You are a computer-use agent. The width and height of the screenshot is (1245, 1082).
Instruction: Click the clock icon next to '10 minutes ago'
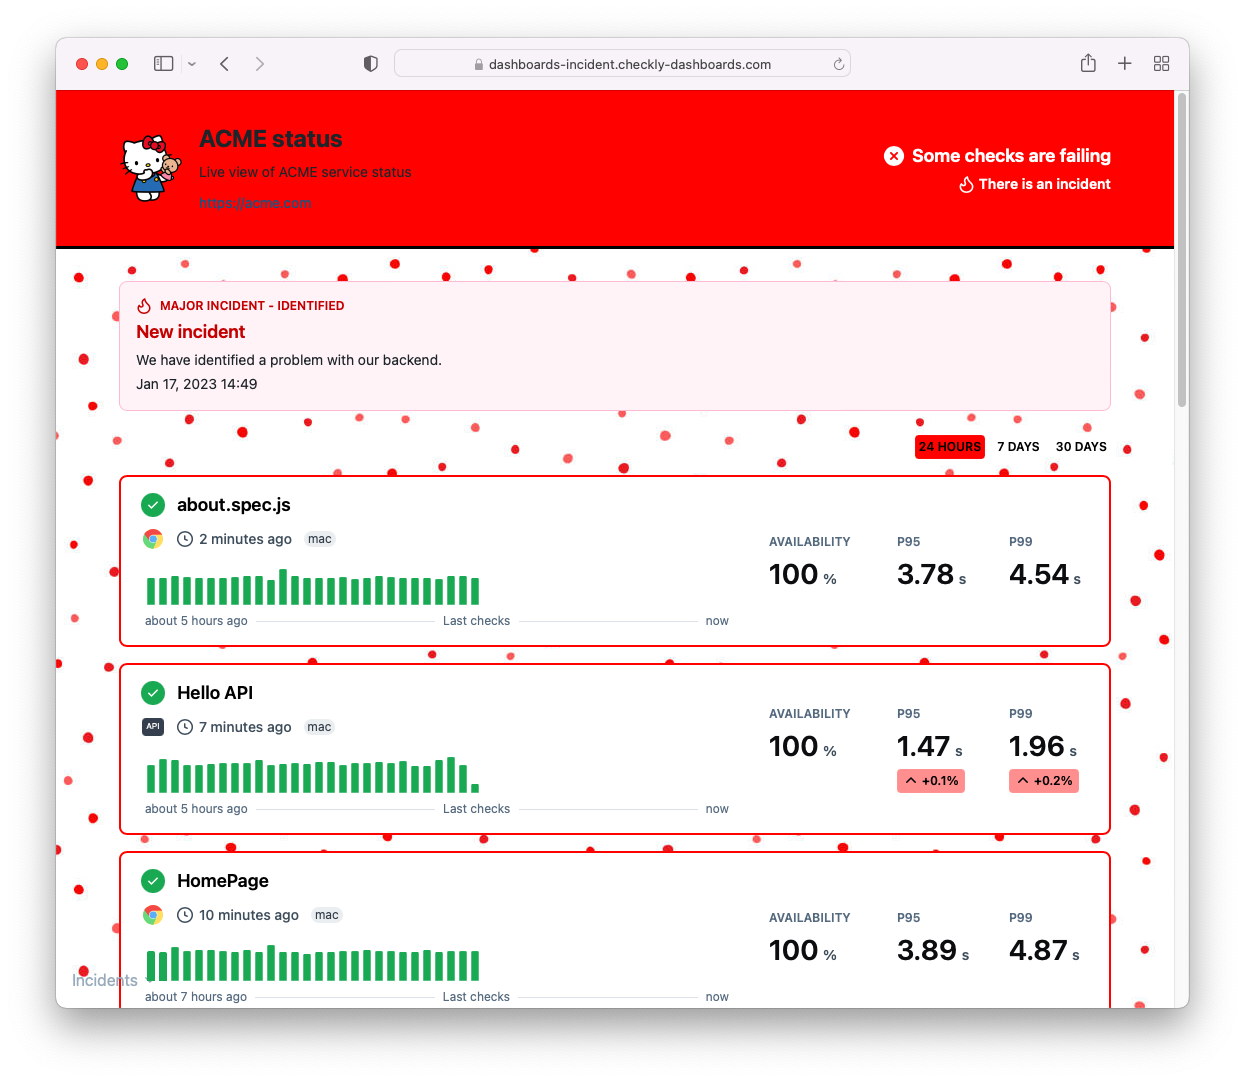click(x=185, y=915)
